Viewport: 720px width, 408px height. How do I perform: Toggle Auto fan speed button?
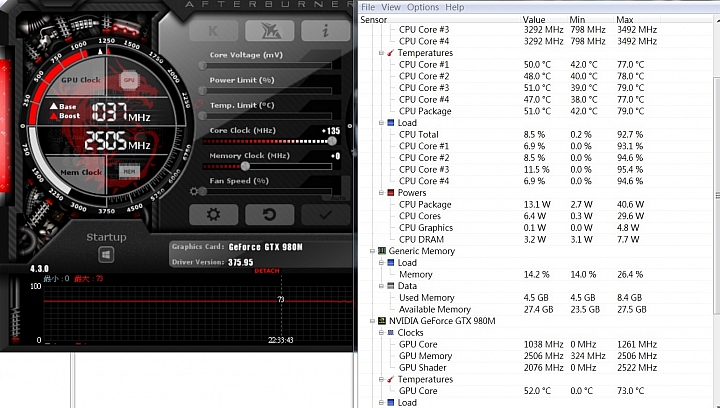tap(338, 198)
